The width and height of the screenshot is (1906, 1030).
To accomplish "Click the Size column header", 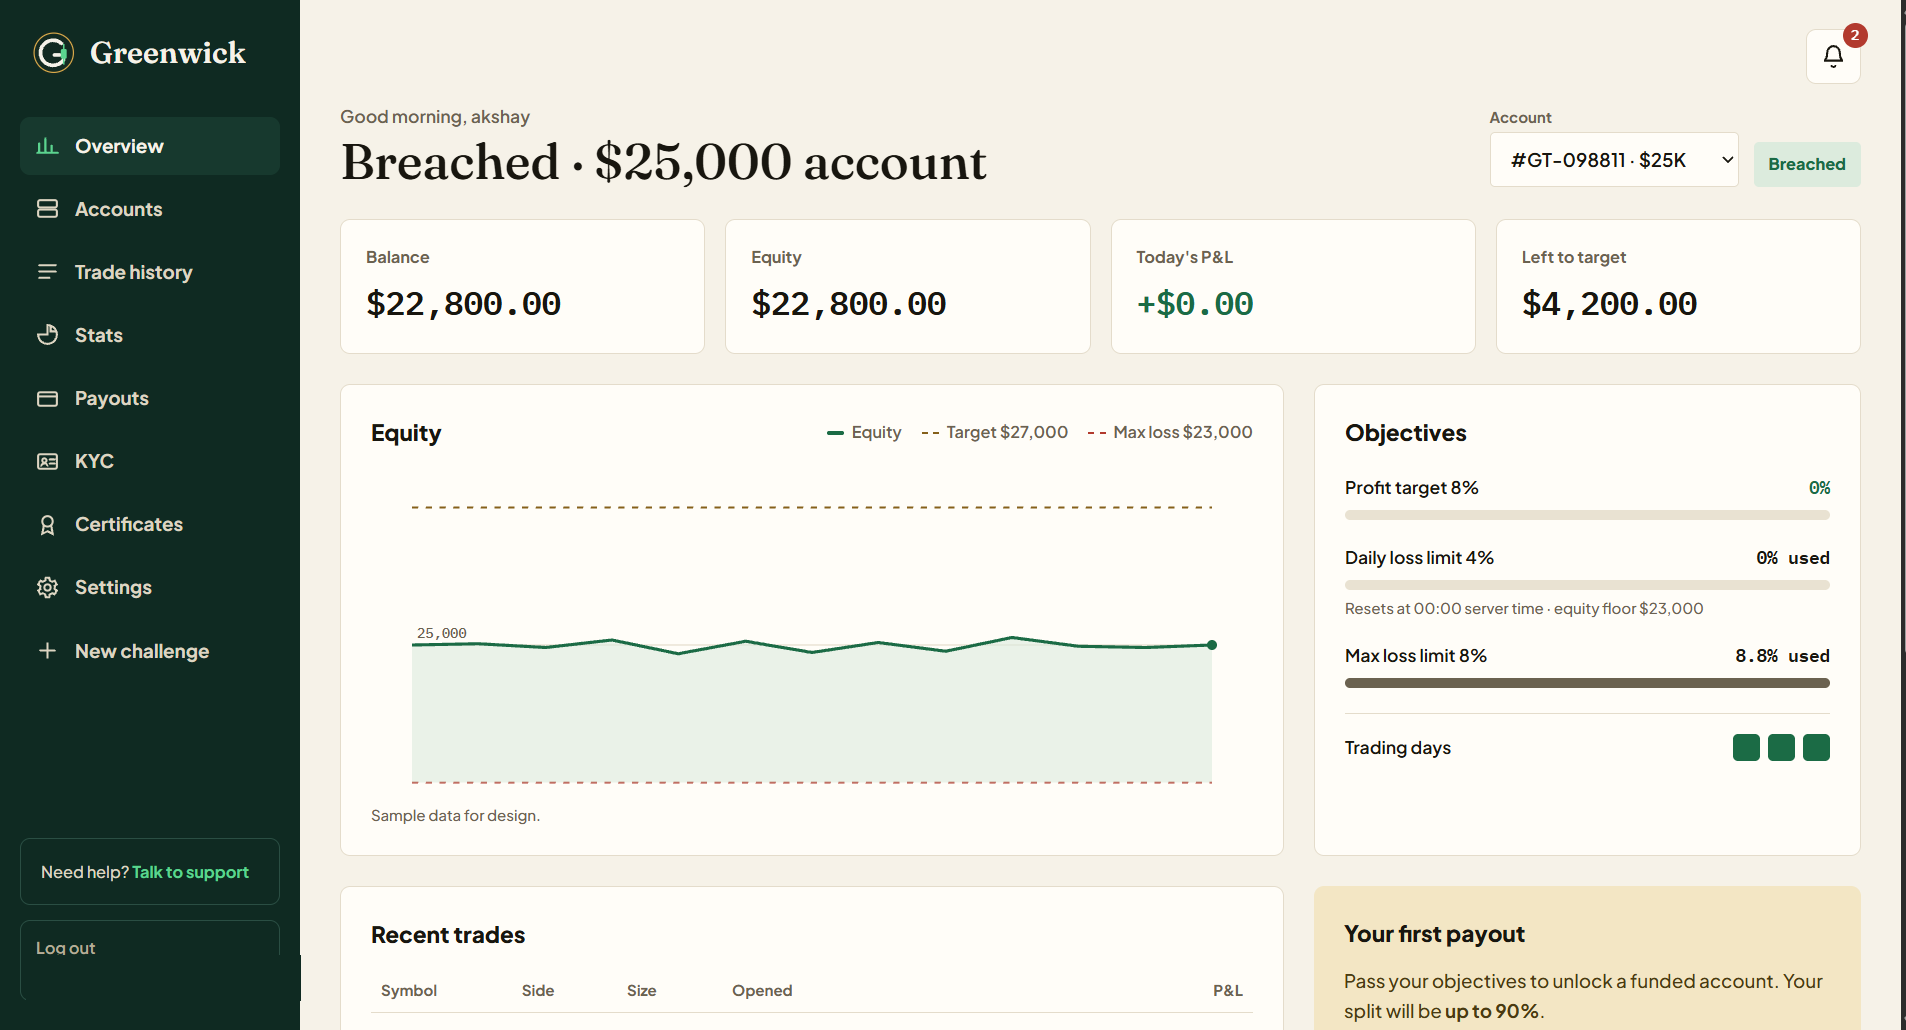I will (642, 990).
